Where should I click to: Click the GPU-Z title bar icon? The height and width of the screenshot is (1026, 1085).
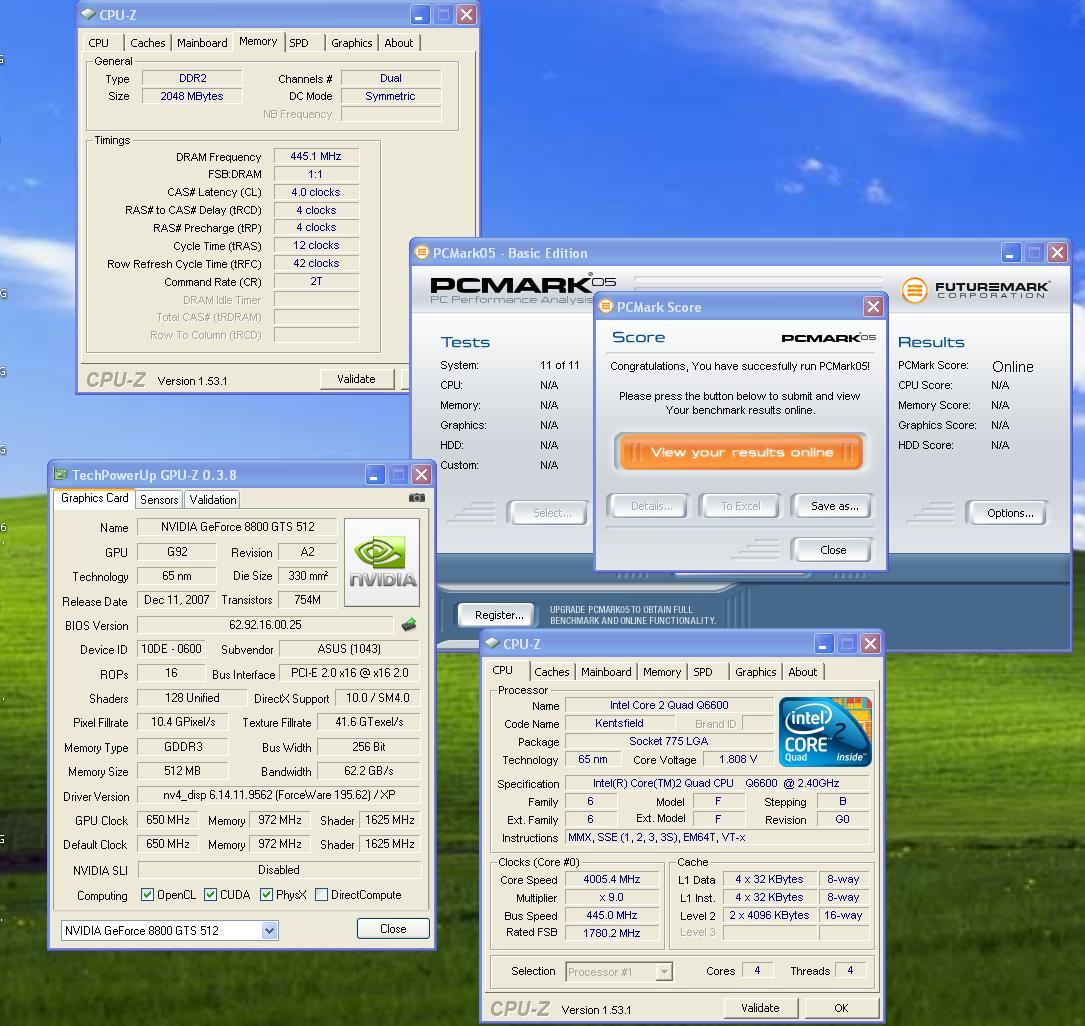click(61, 475)
